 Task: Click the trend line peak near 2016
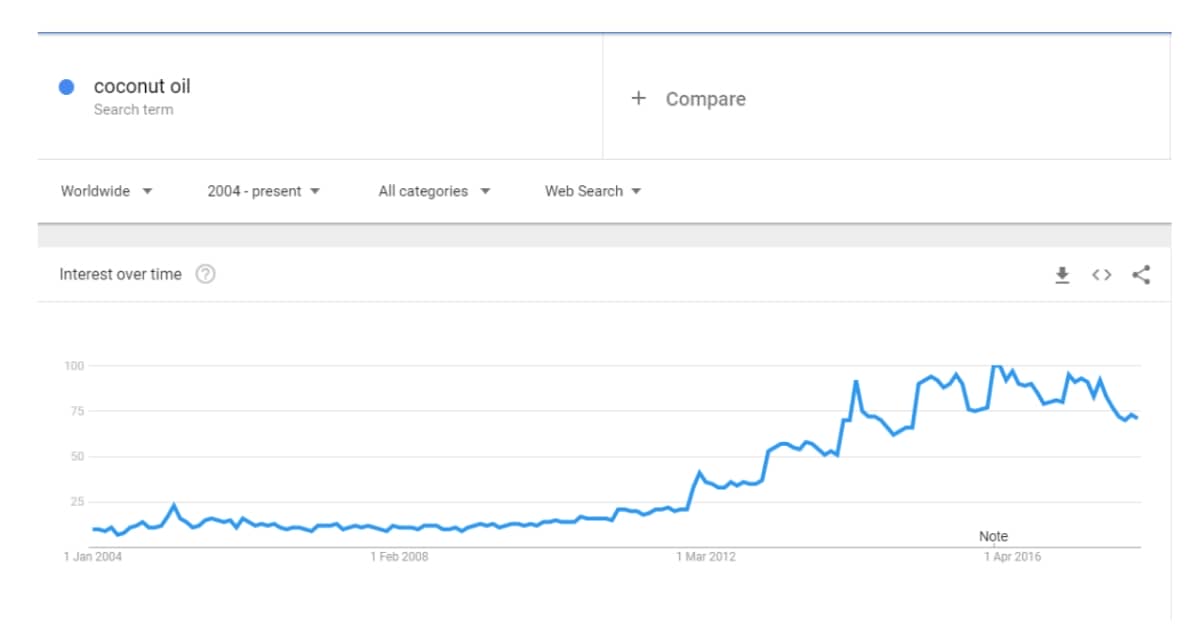pyautogui.click(x=995, y=368)
